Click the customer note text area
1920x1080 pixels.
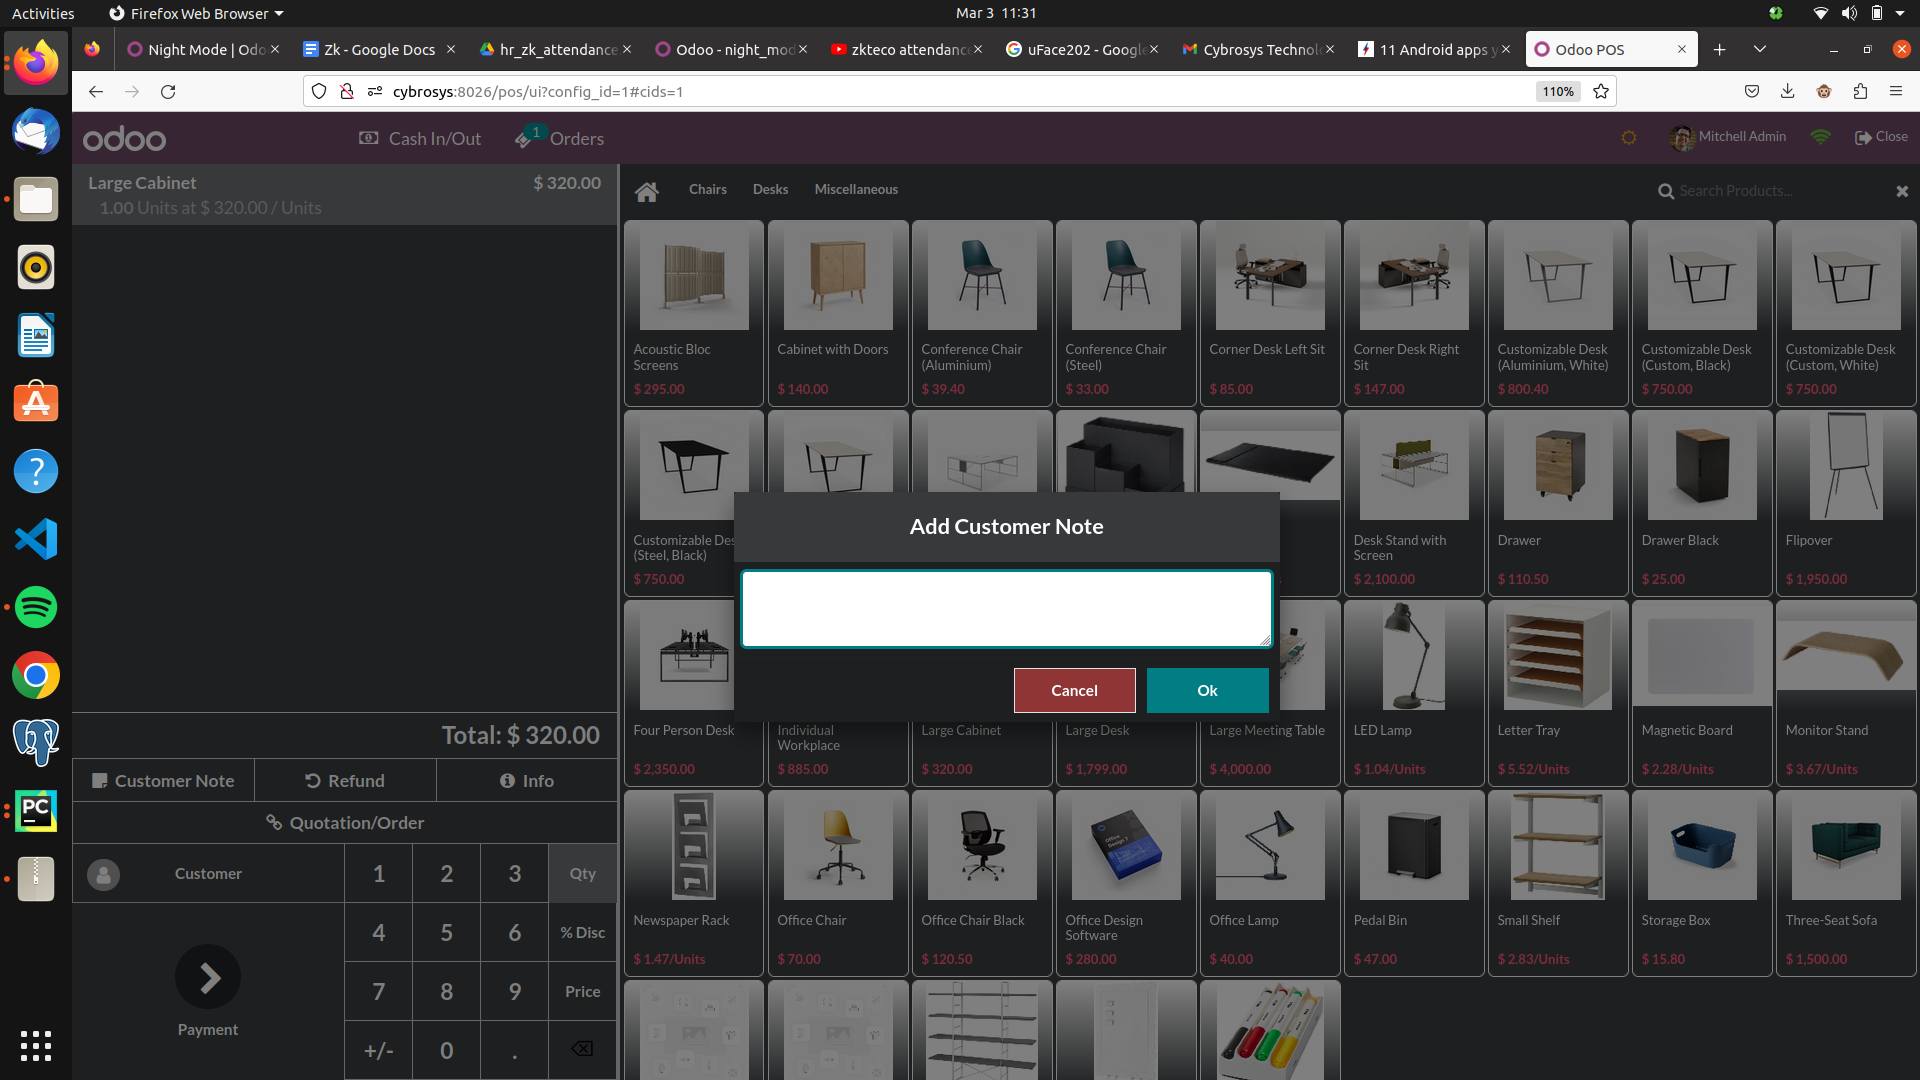(x=1006, y=609)
